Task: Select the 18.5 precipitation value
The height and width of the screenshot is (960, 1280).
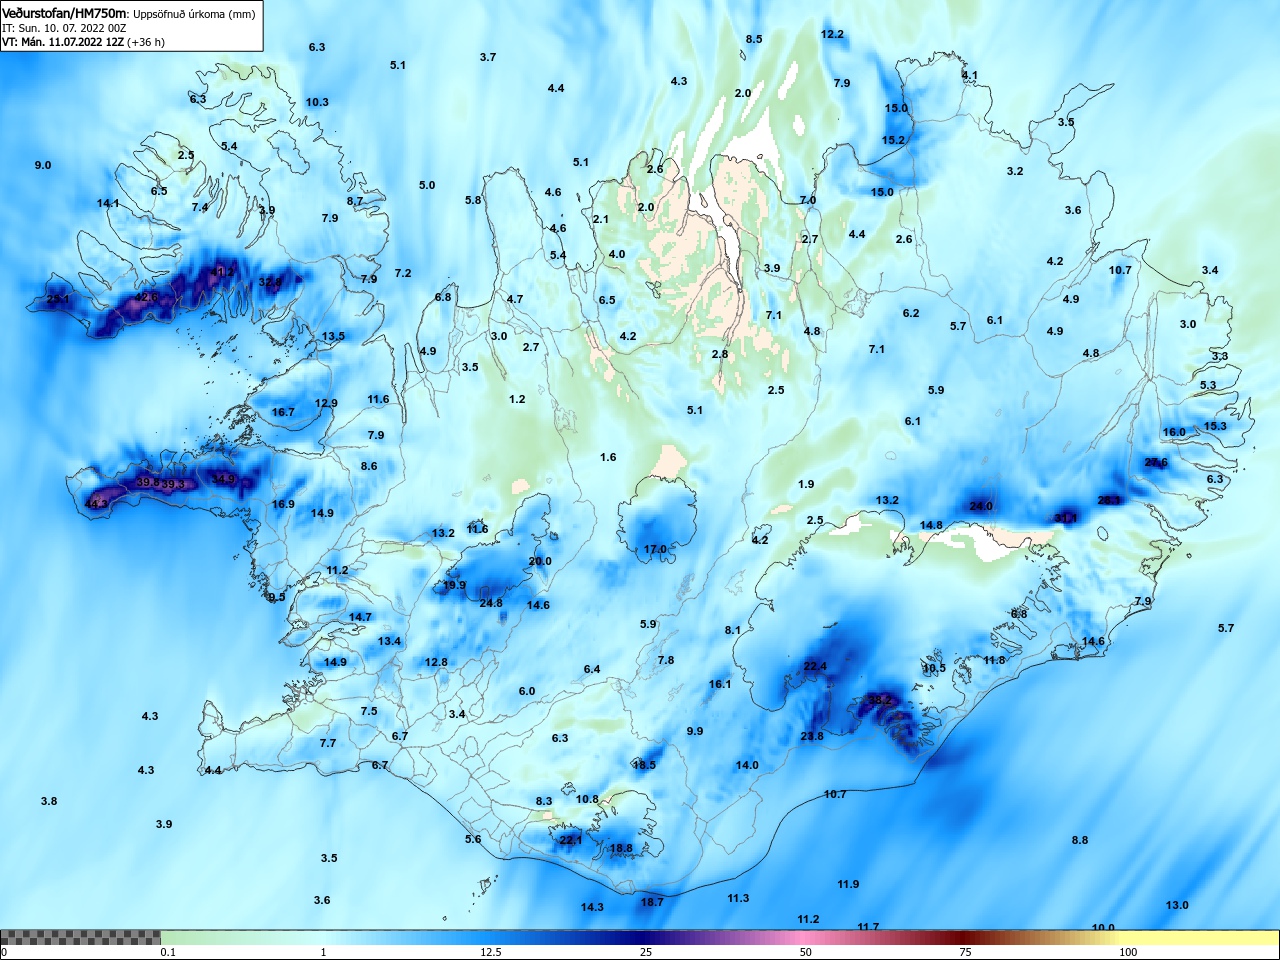Action: coord(644,765)
